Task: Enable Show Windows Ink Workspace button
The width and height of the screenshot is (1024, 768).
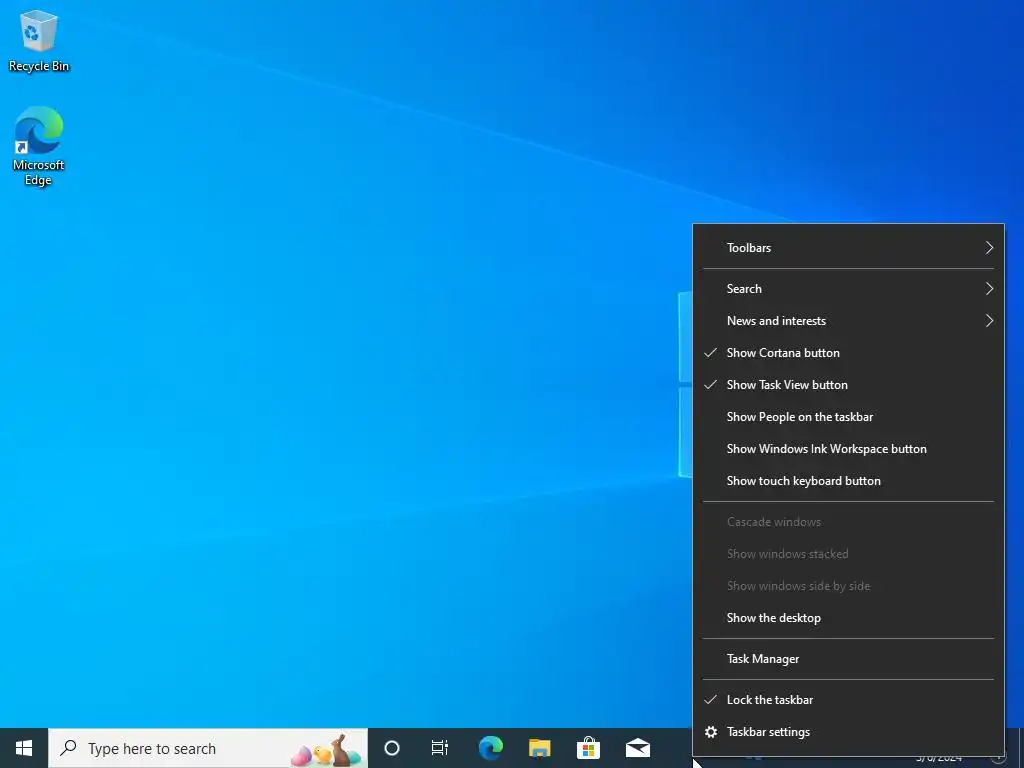Action: [848, 449]
